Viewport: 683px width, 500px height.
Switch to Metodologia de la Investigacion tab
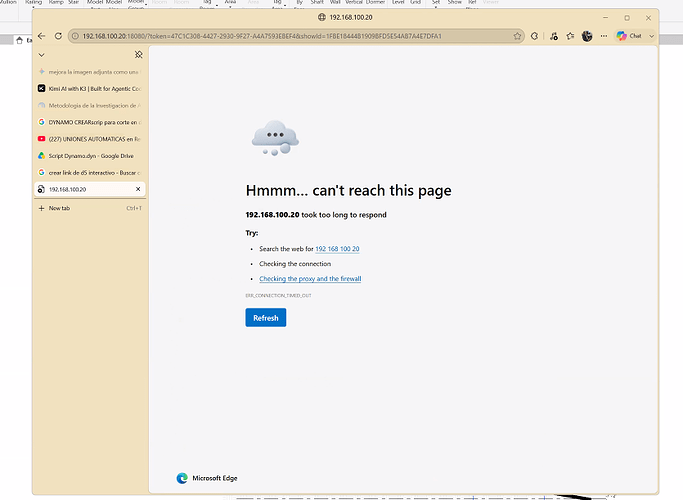click(x=89, y=105)
